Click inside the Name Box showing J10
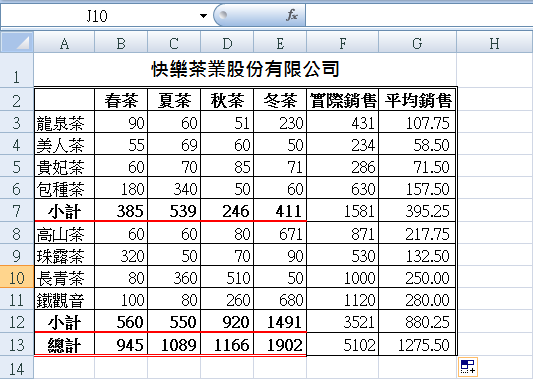Viewport: 533px width, 379px height. tap(98, 16)
